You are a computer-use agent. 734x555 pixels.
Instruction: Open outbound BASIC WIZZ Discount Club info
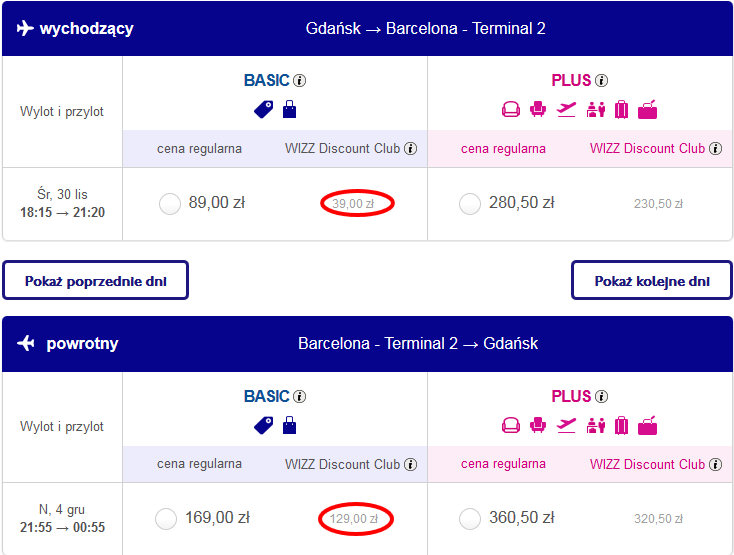click(411, 148)
